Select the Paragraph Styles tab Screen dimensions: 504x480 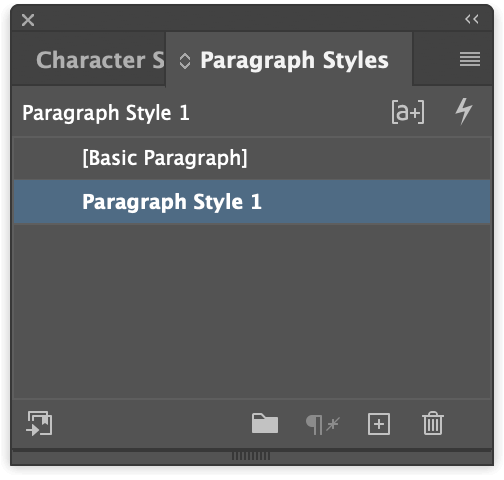click(294, 61)
